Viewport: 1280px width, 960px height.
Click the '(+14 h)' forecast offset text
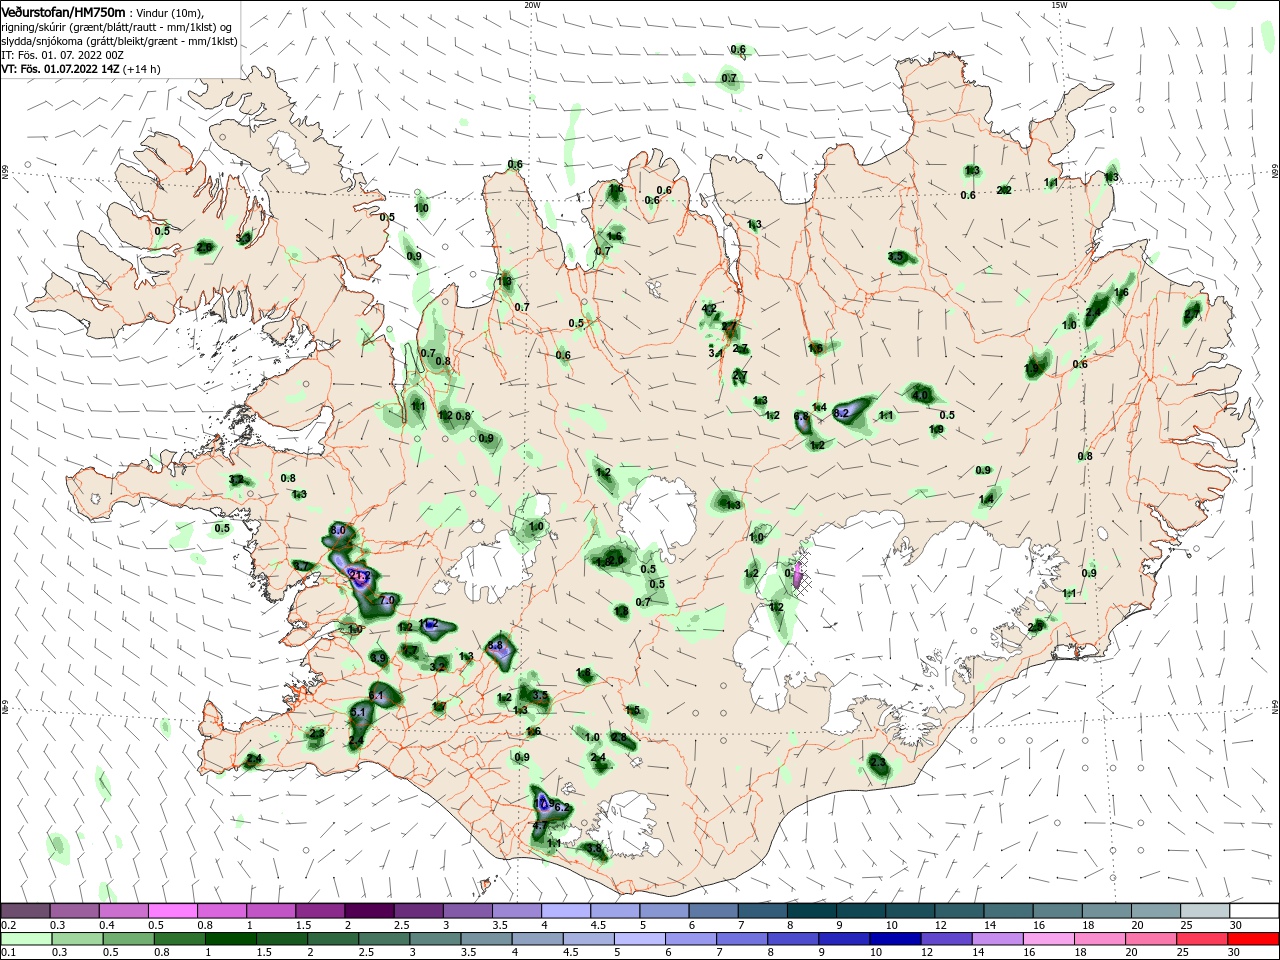coord(141,69)
